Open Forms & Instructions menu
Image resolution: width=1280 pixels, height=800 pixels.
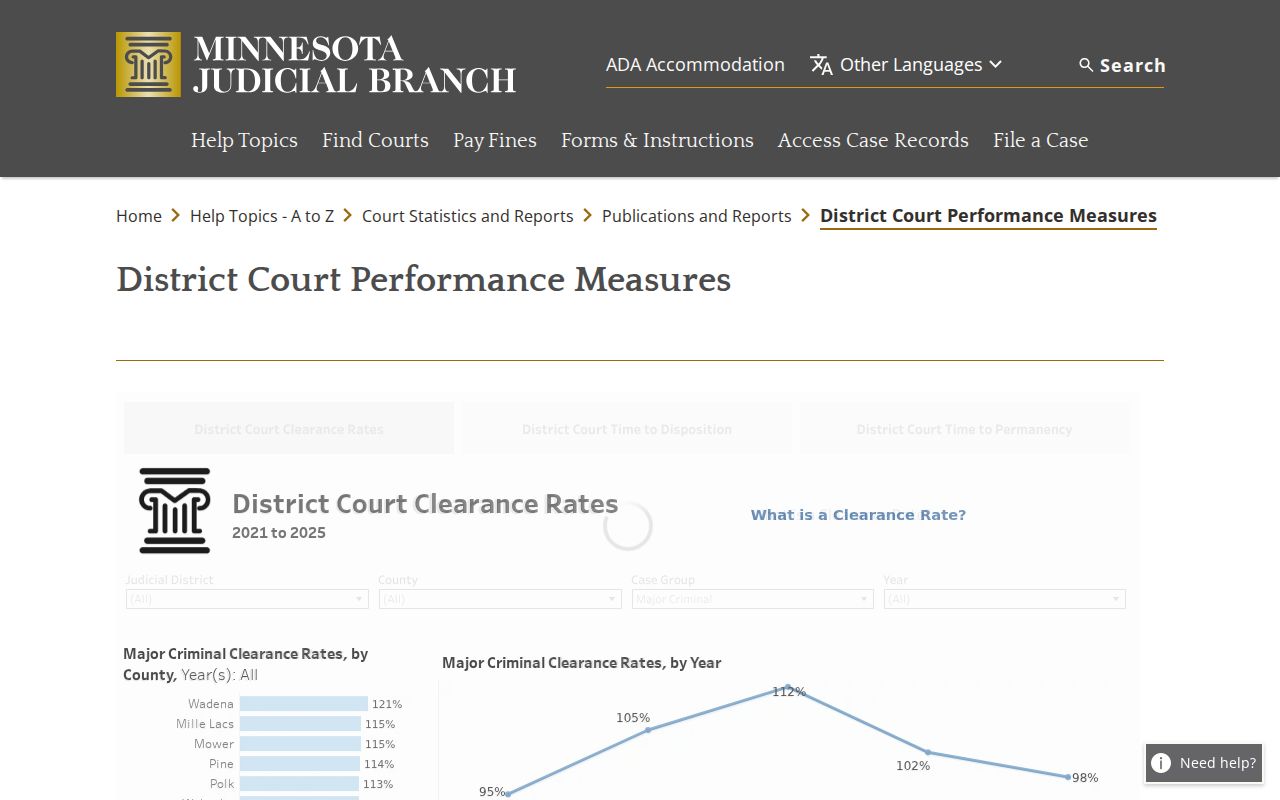click(657, 140)
